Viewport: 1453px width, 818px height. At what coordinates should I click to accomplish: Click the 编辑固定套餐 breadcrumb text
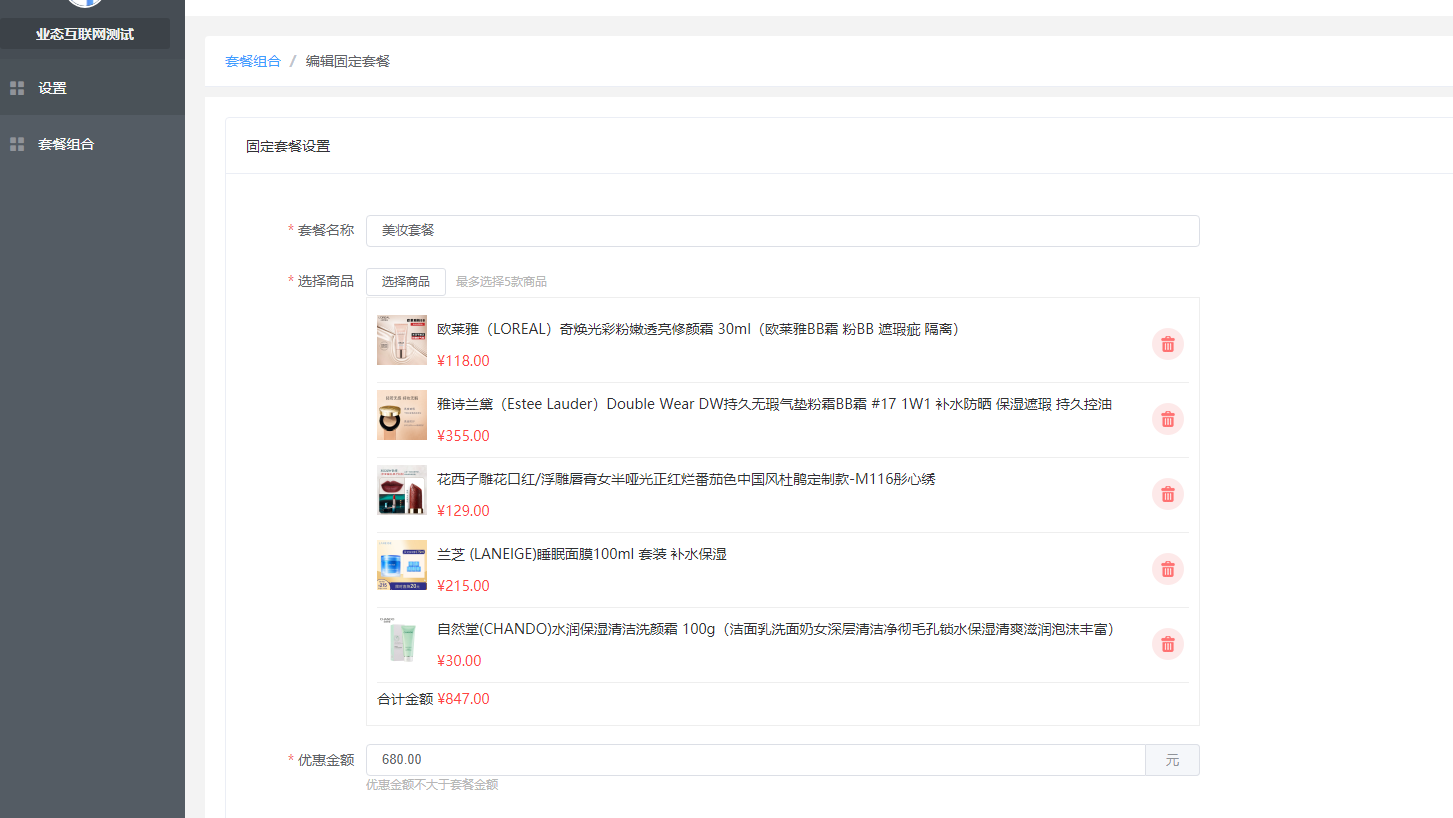(348, 61)
